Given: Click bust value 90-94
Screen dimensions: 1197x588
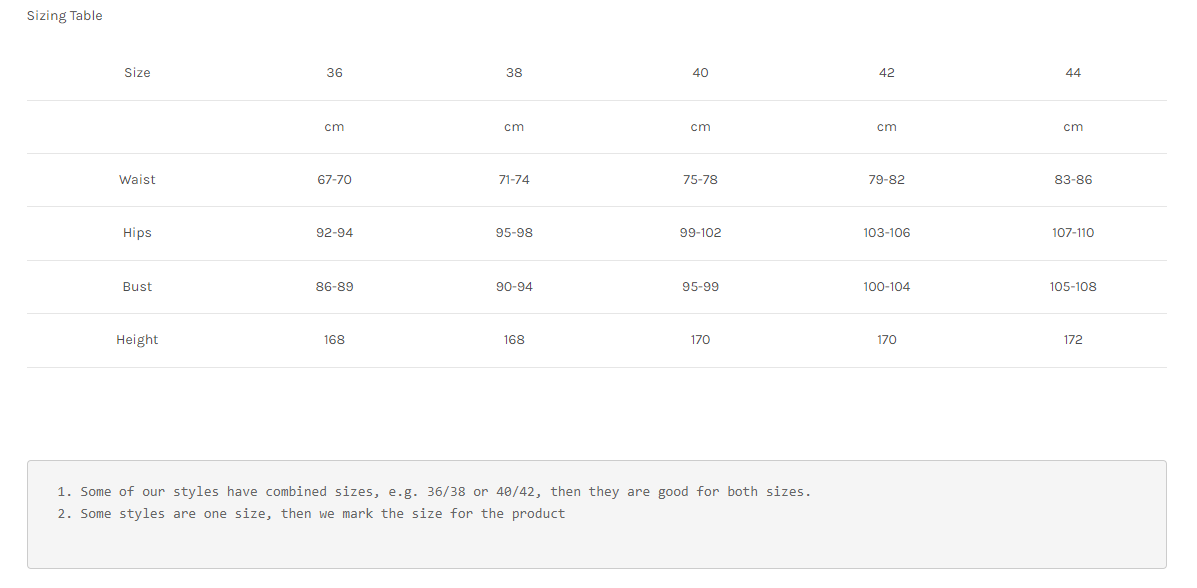Looking at the screenshot, I should coord(514,287).
